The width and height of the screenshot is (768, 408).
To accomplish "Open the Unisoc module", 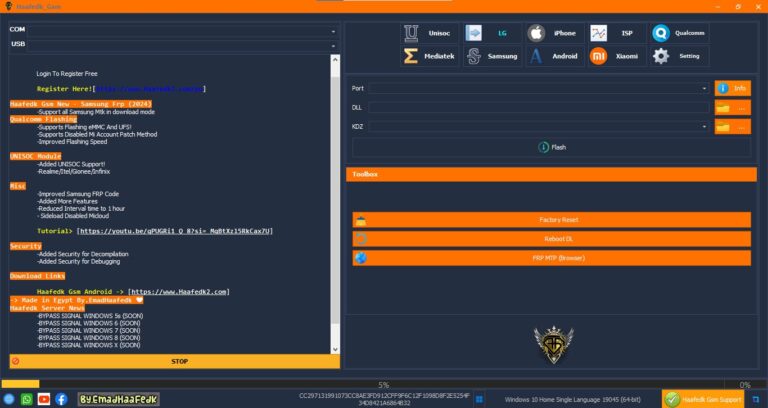I will click(430, 33).
